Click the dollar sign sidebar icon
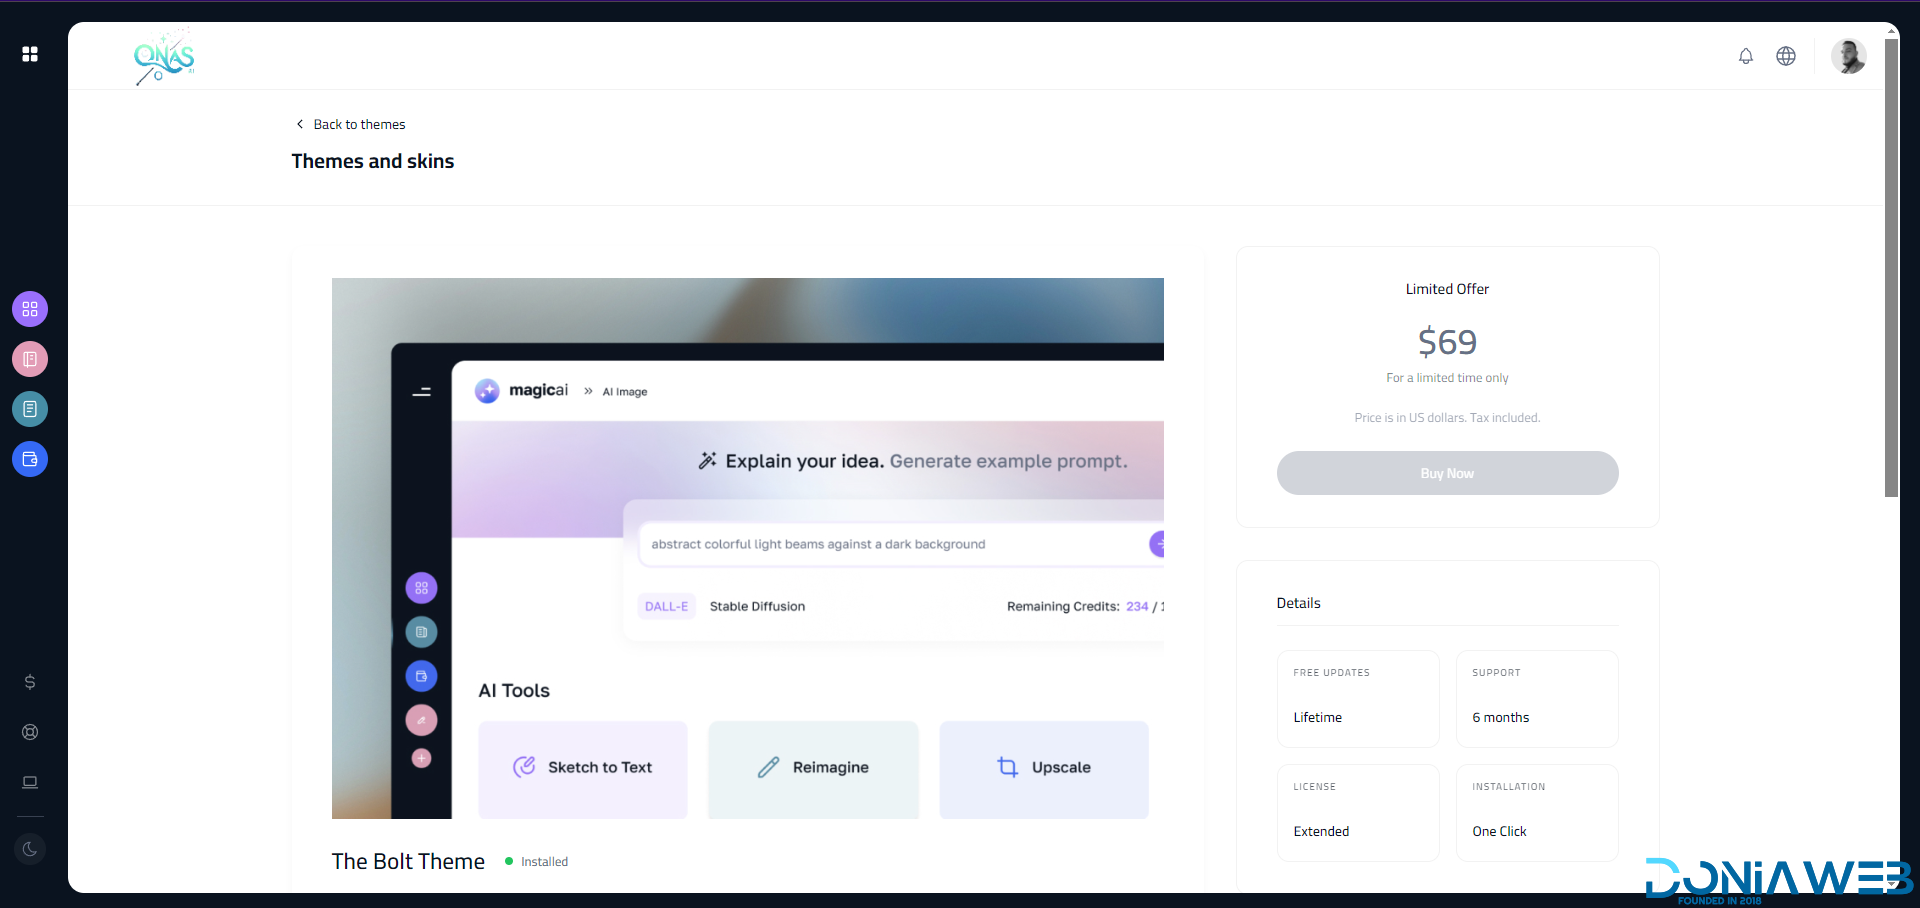This screenshot has height=908, width=1920. pyautogui.click(x=30, y=682)
